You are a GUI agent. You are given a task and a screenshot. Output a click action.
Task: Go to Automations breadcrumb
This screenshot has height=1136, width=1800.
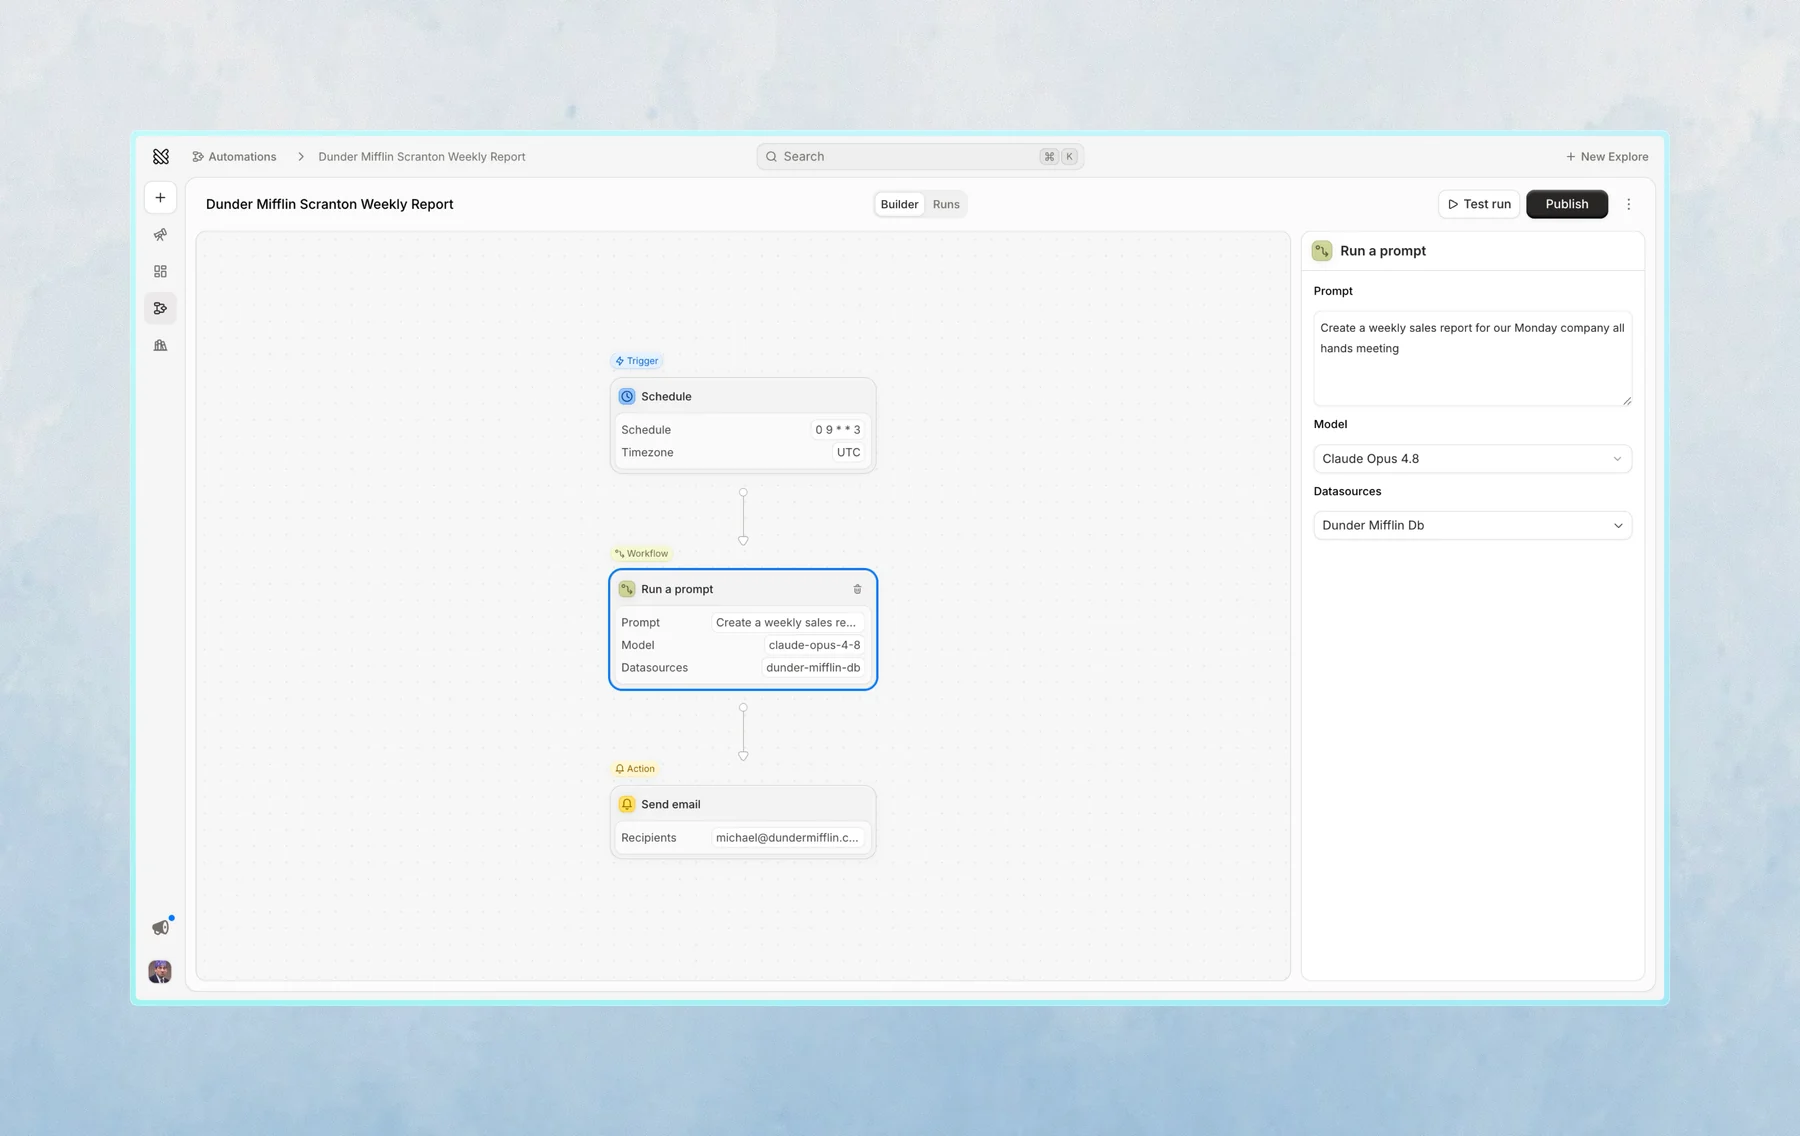[234, 157]
